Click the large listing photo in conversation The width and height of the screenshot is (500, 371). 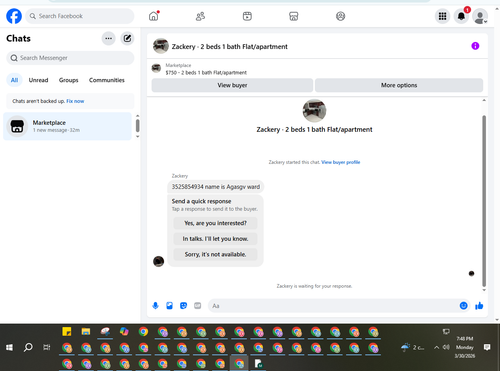click(x=314, y=111)
